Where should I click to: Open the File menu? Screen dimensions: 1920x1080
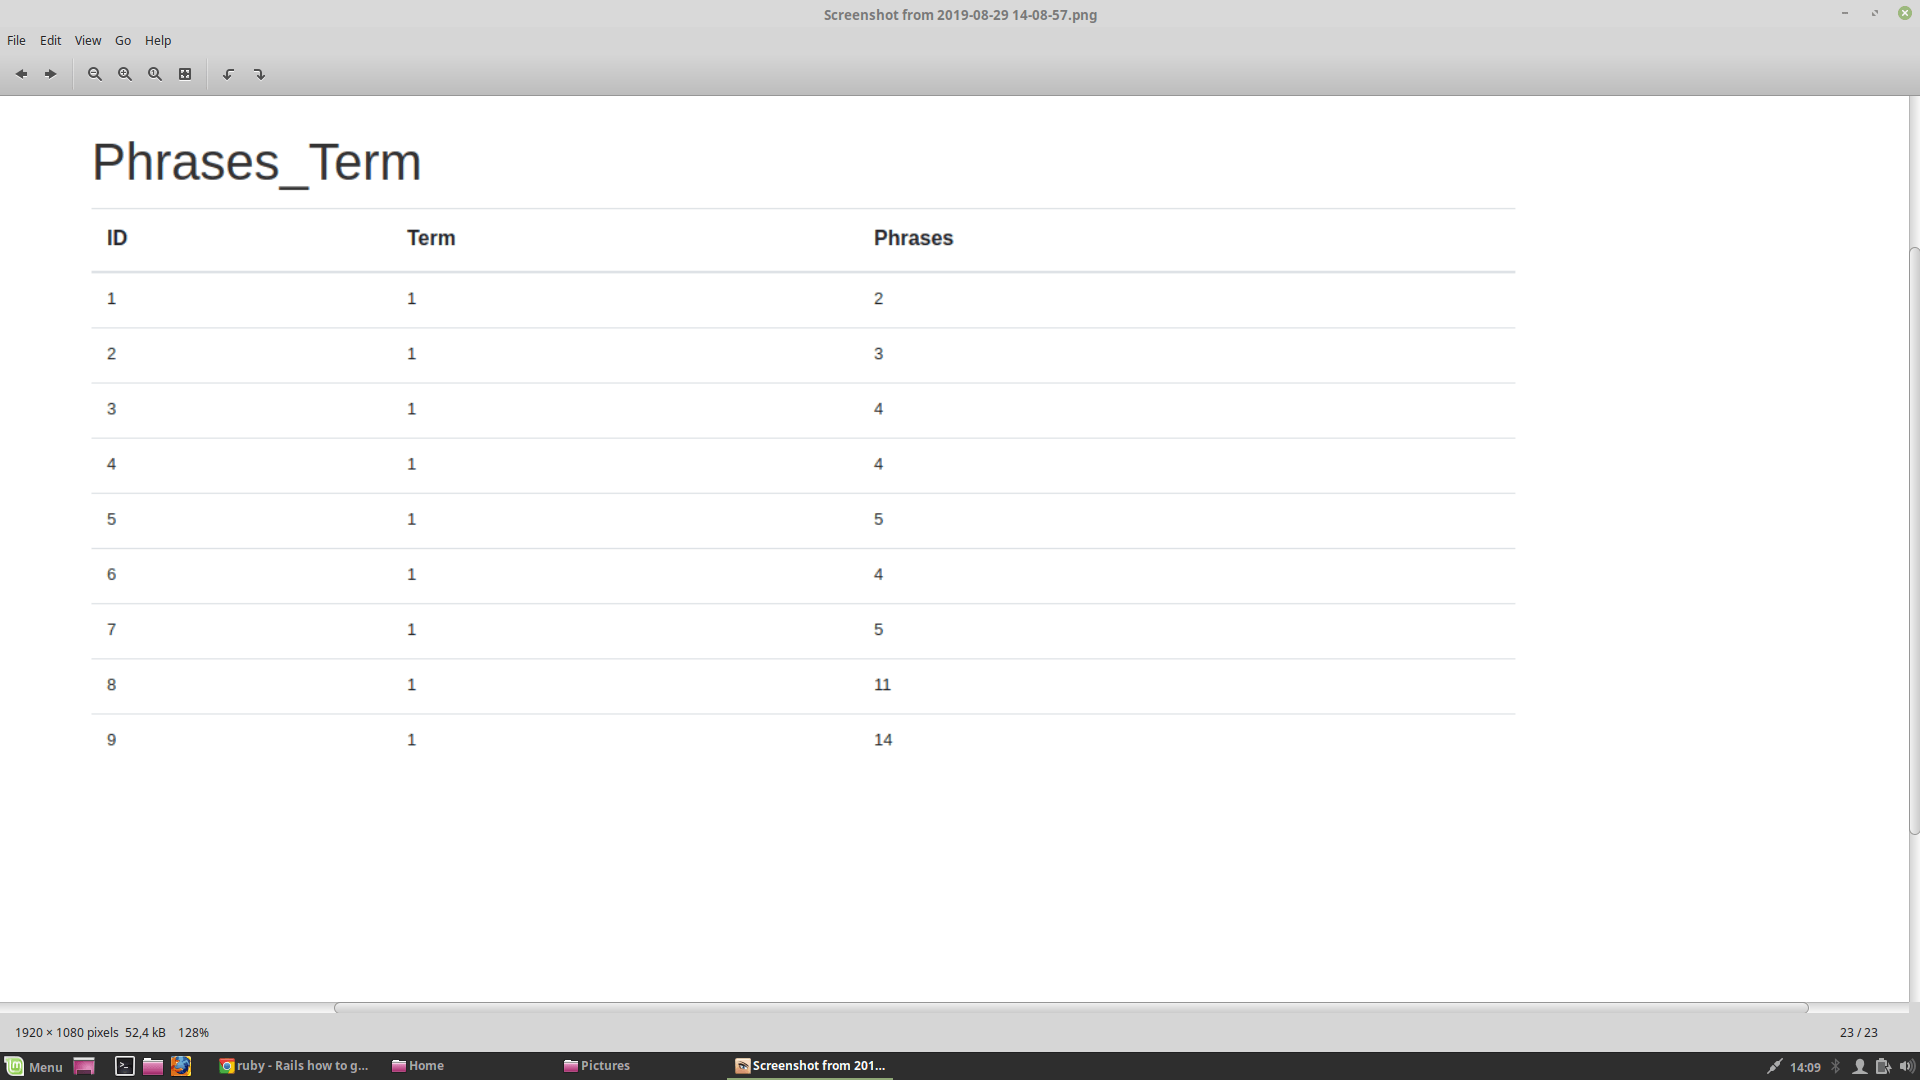pyautogui.click(x=16, y=41)
